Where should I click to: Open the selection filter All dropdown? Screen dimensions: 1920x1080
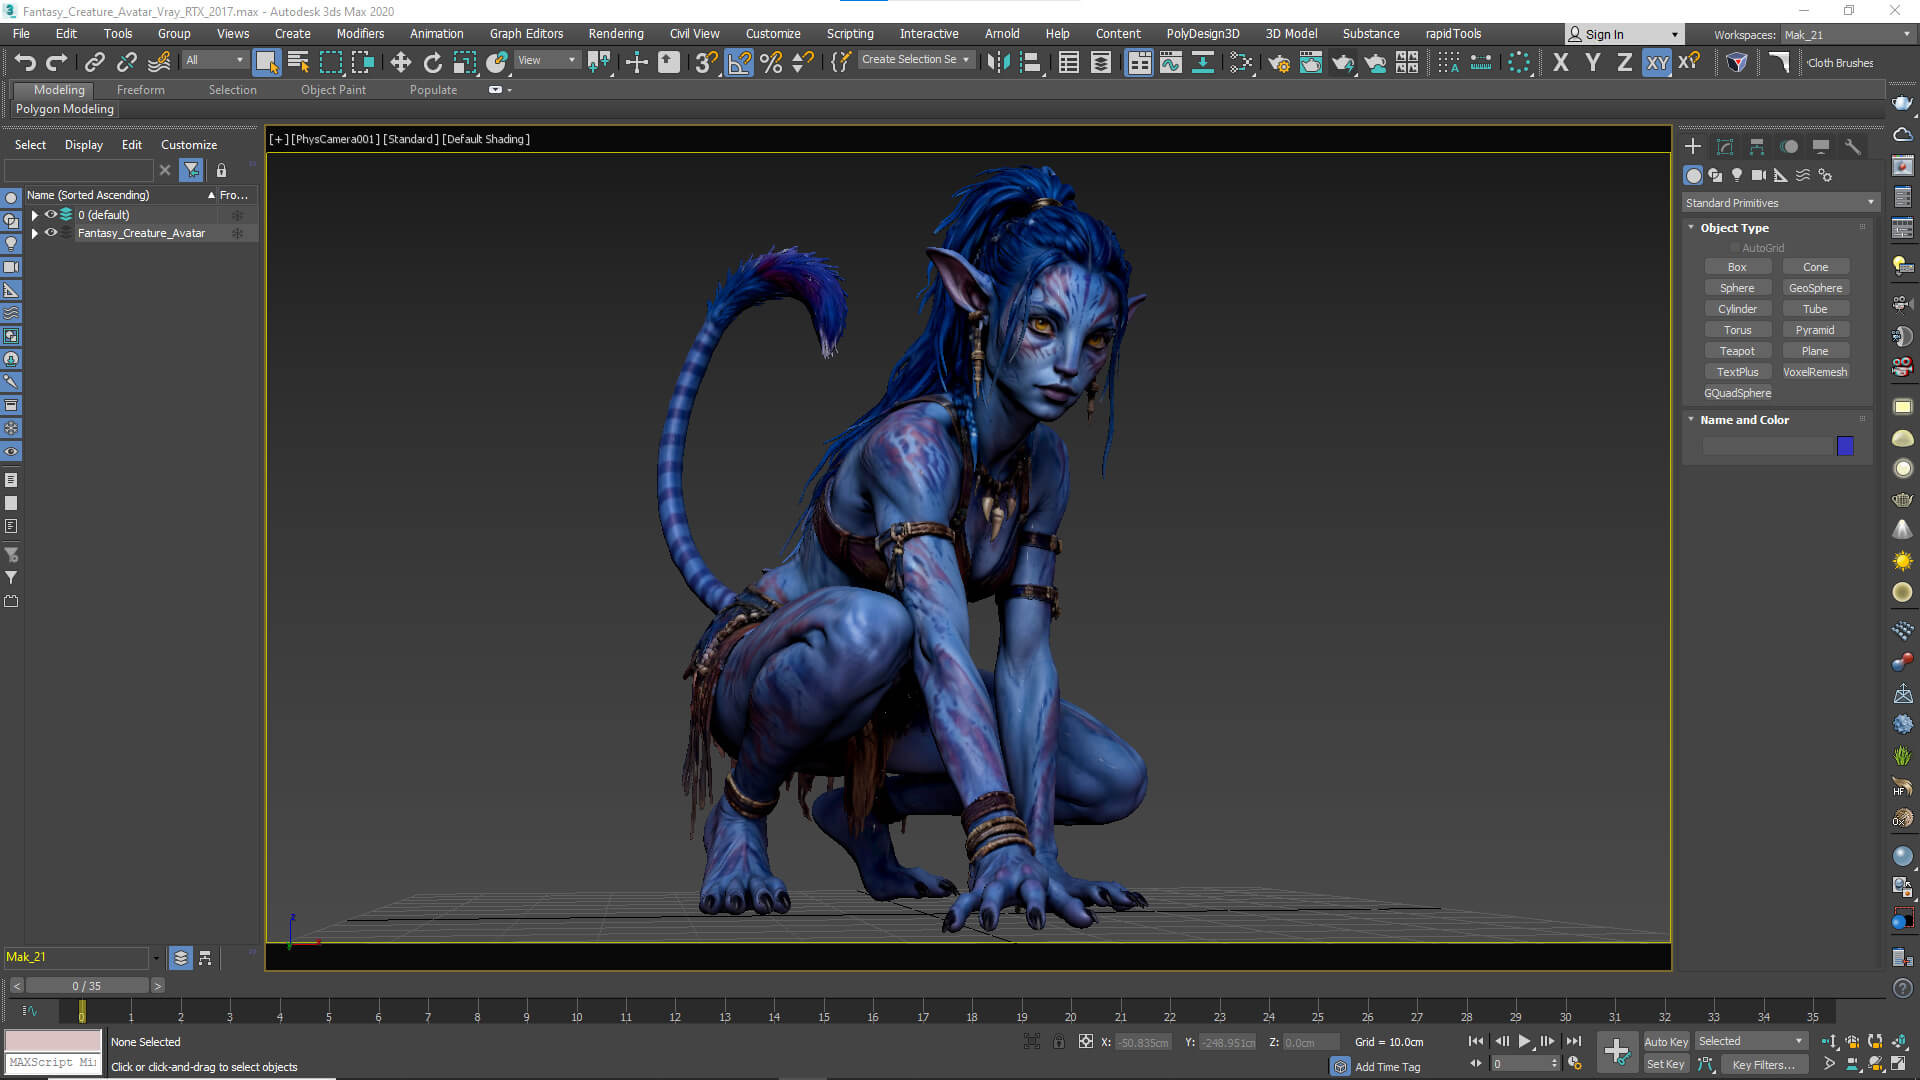(214, 60)
